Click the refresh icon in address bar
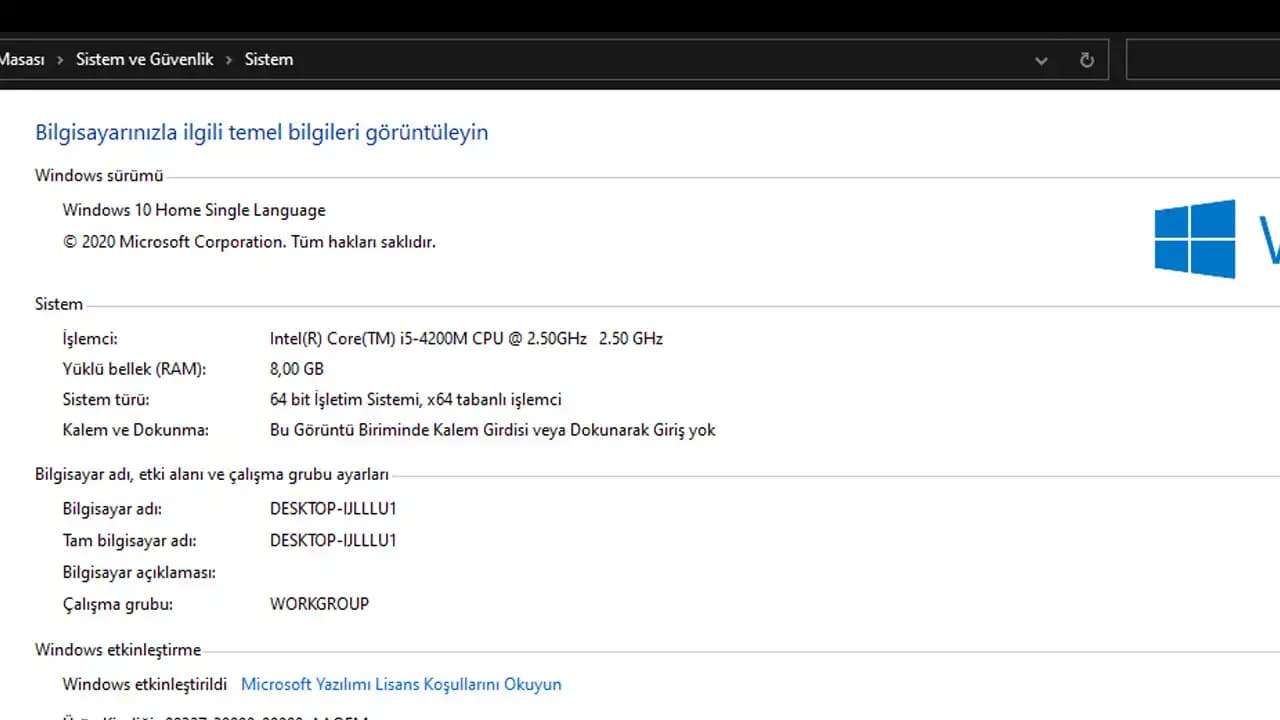The image size is (1280, 720). 1087,60
